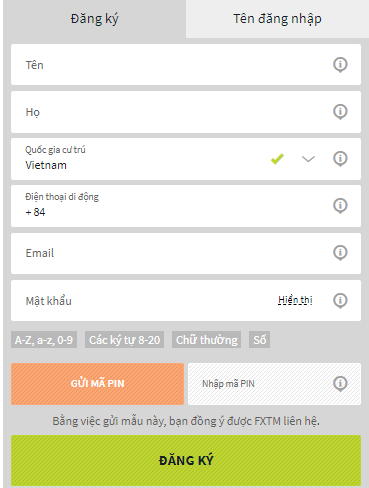Toggle password visibility with Hiển thị
The height and width of the screenshot is (488, 369).
click(x=295, y=300)
